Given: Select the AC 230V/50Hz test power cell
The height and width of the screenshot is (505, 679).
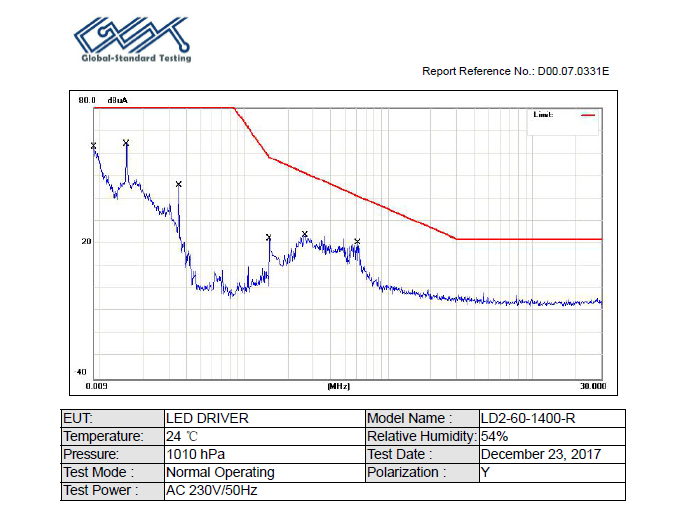Looking at the screenshot, I should 395,491.
